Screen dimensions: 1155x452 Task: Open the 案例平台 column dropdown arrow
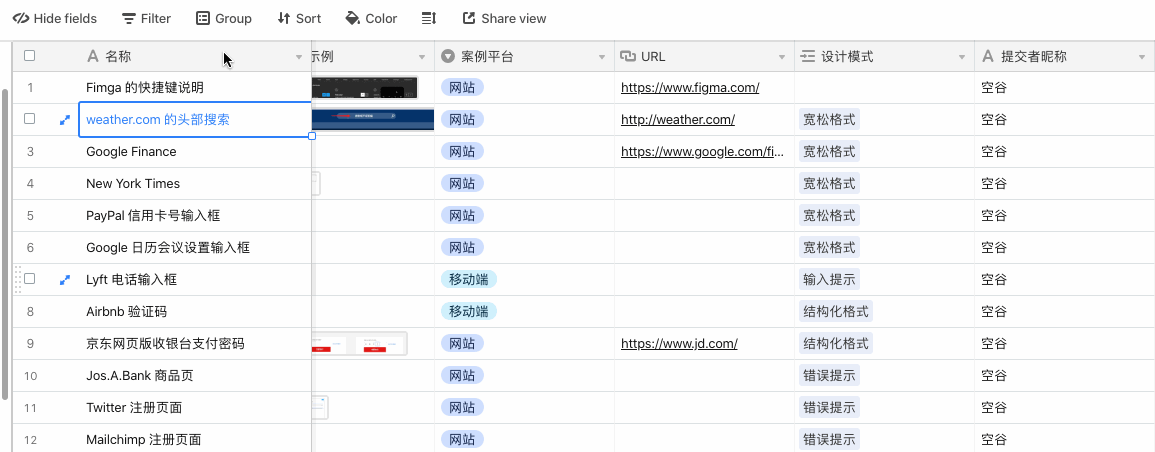[x=602, y=57]
